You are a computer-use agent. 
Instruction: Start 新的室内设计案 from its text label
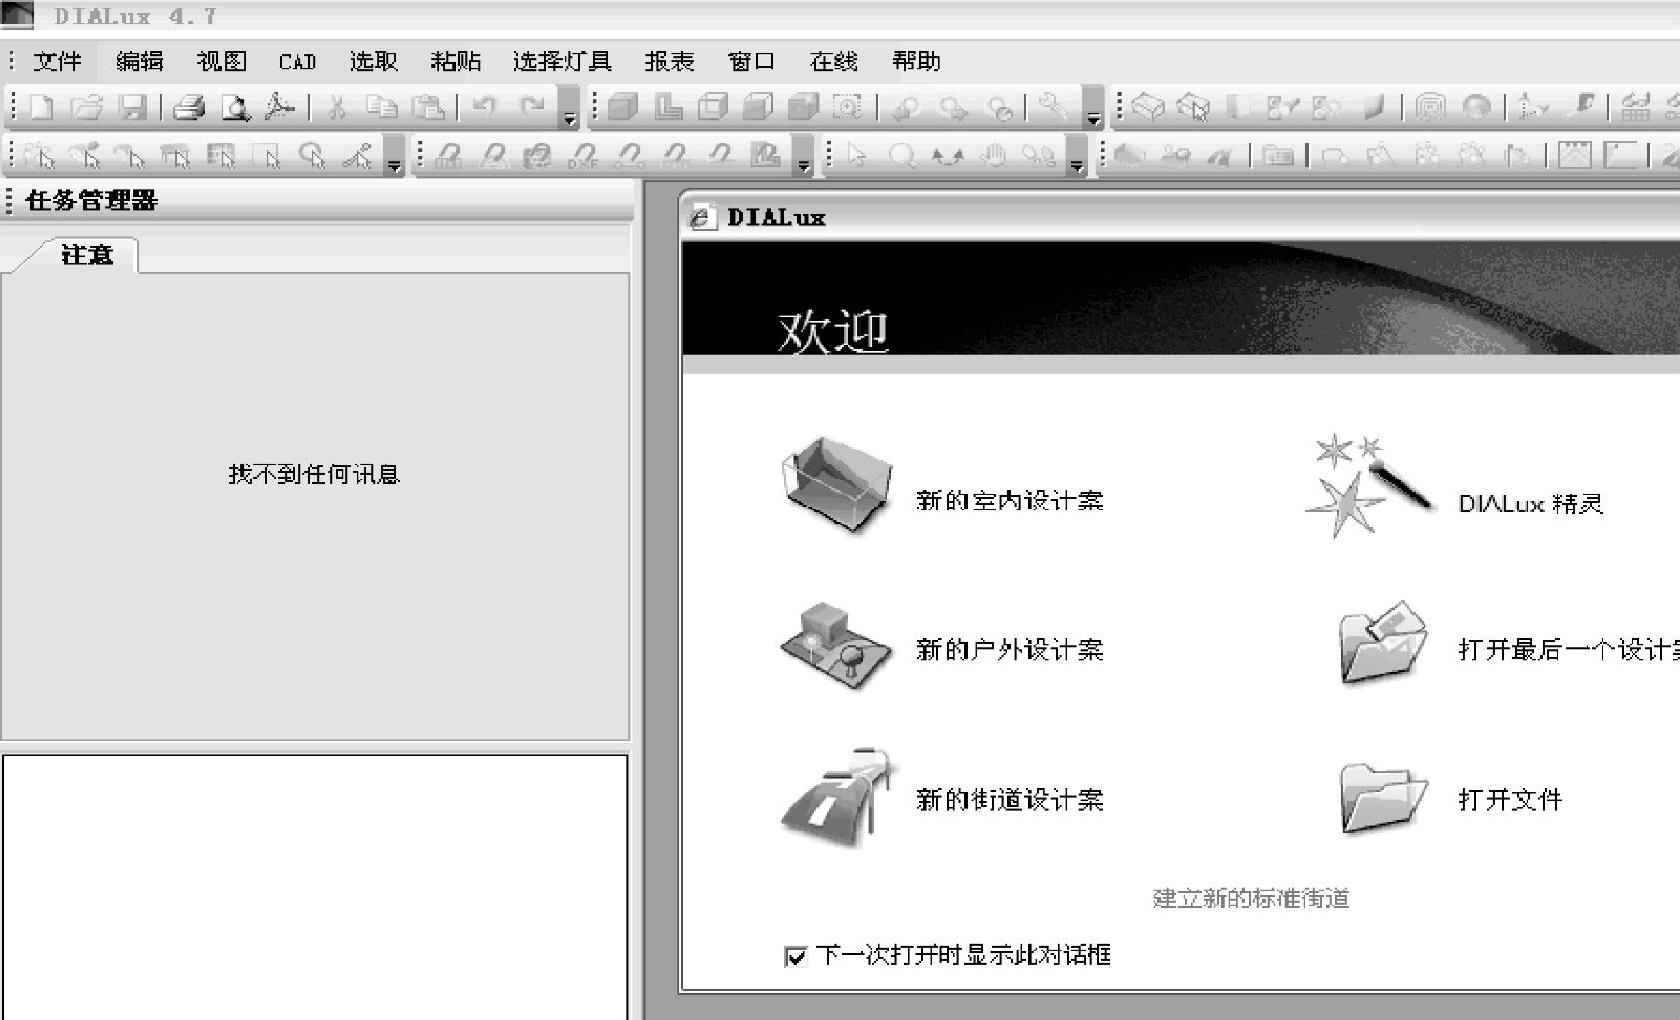pyautogui.click(x=1010, y=501)
